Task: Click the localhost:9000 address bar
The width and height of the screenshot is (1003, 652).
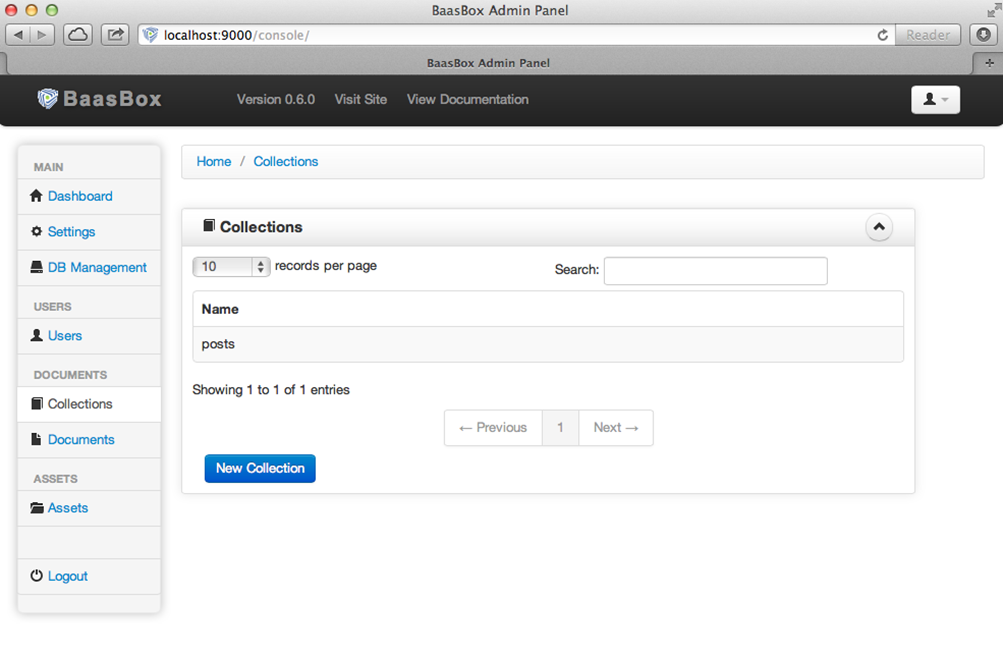Action: (x=518, y=35)
